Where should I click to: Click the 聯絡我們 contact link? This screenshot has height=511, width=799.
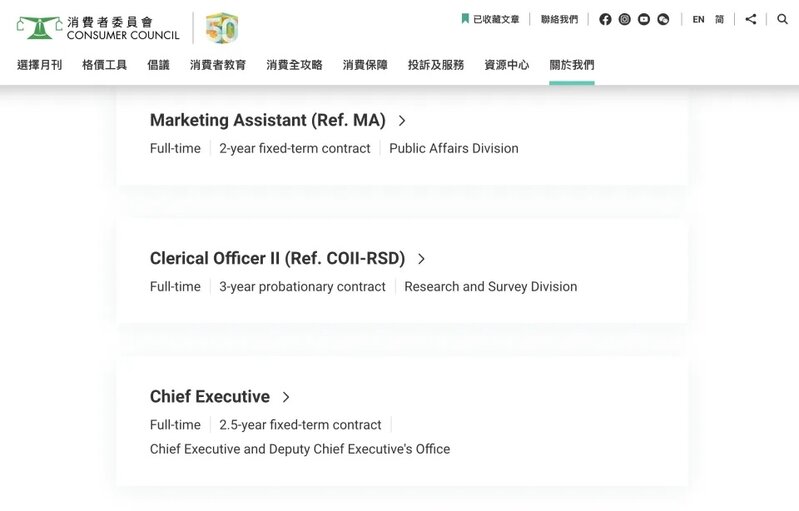(x=559, y=19)
